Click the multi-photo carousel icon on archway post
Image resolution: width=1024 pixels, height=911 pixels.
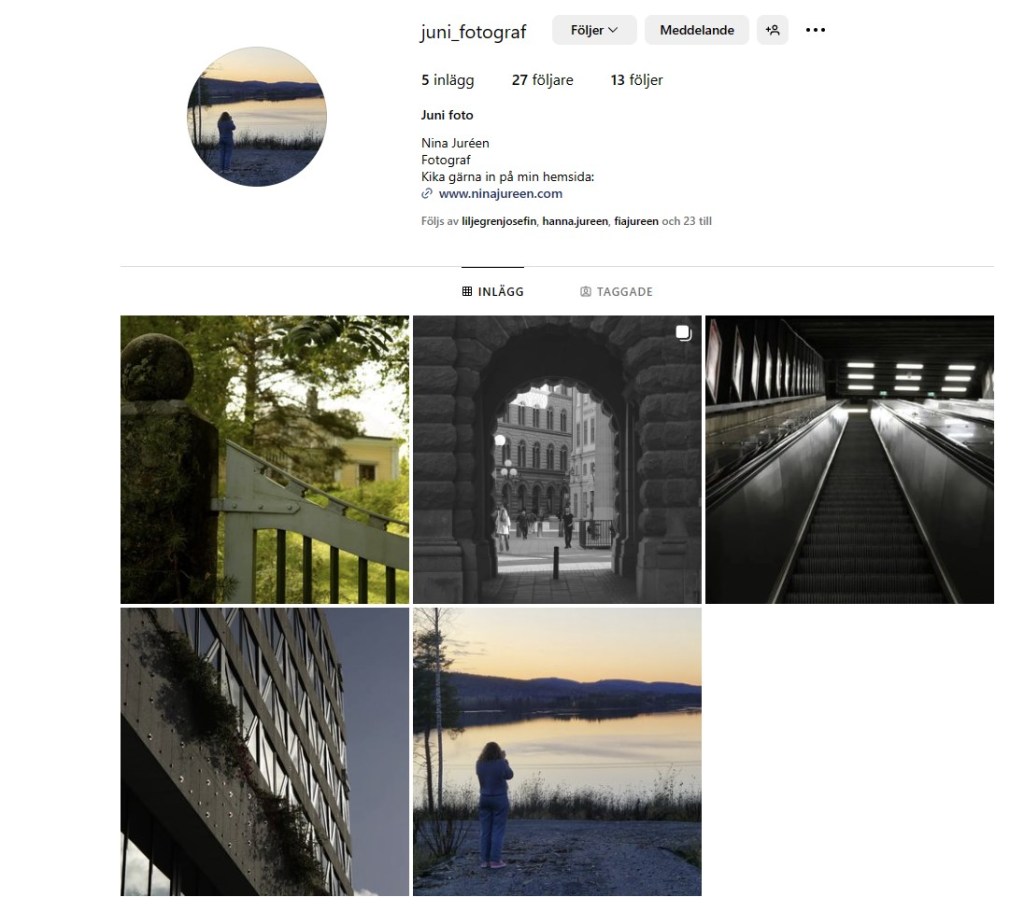pos(683,332)
